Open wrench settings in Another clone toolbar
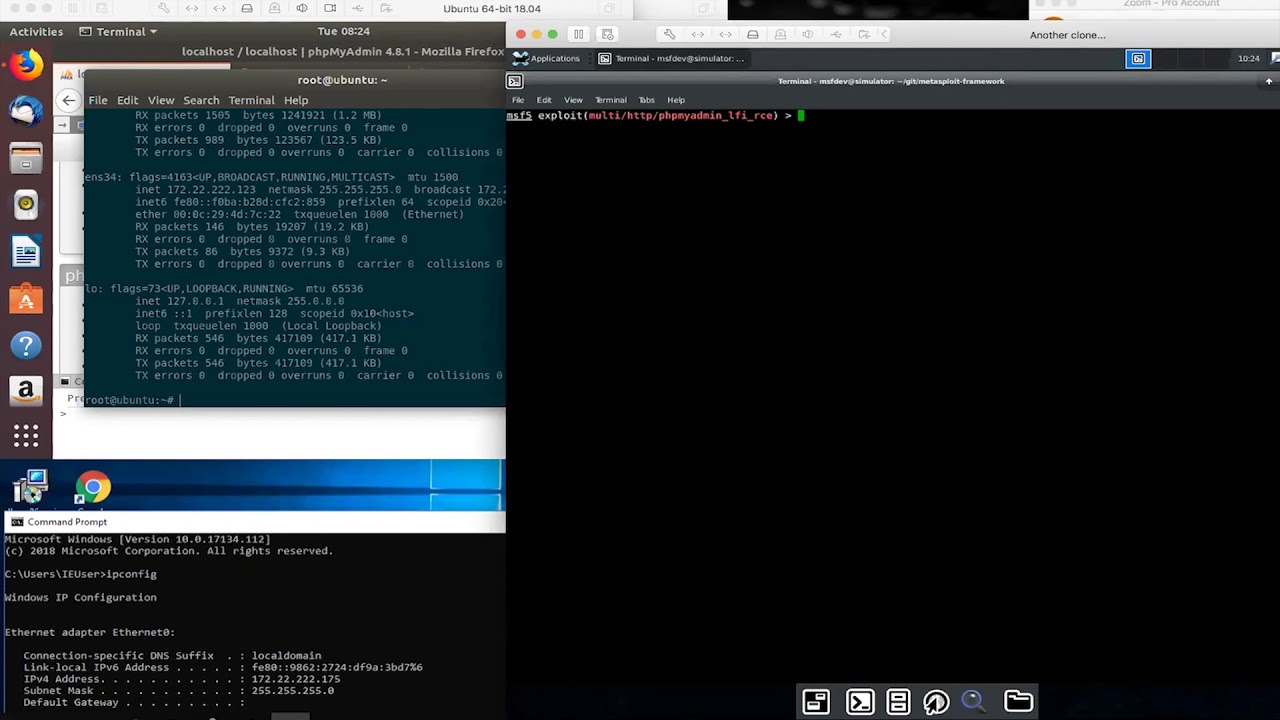 pyautogui.click(x=669, y=34)
